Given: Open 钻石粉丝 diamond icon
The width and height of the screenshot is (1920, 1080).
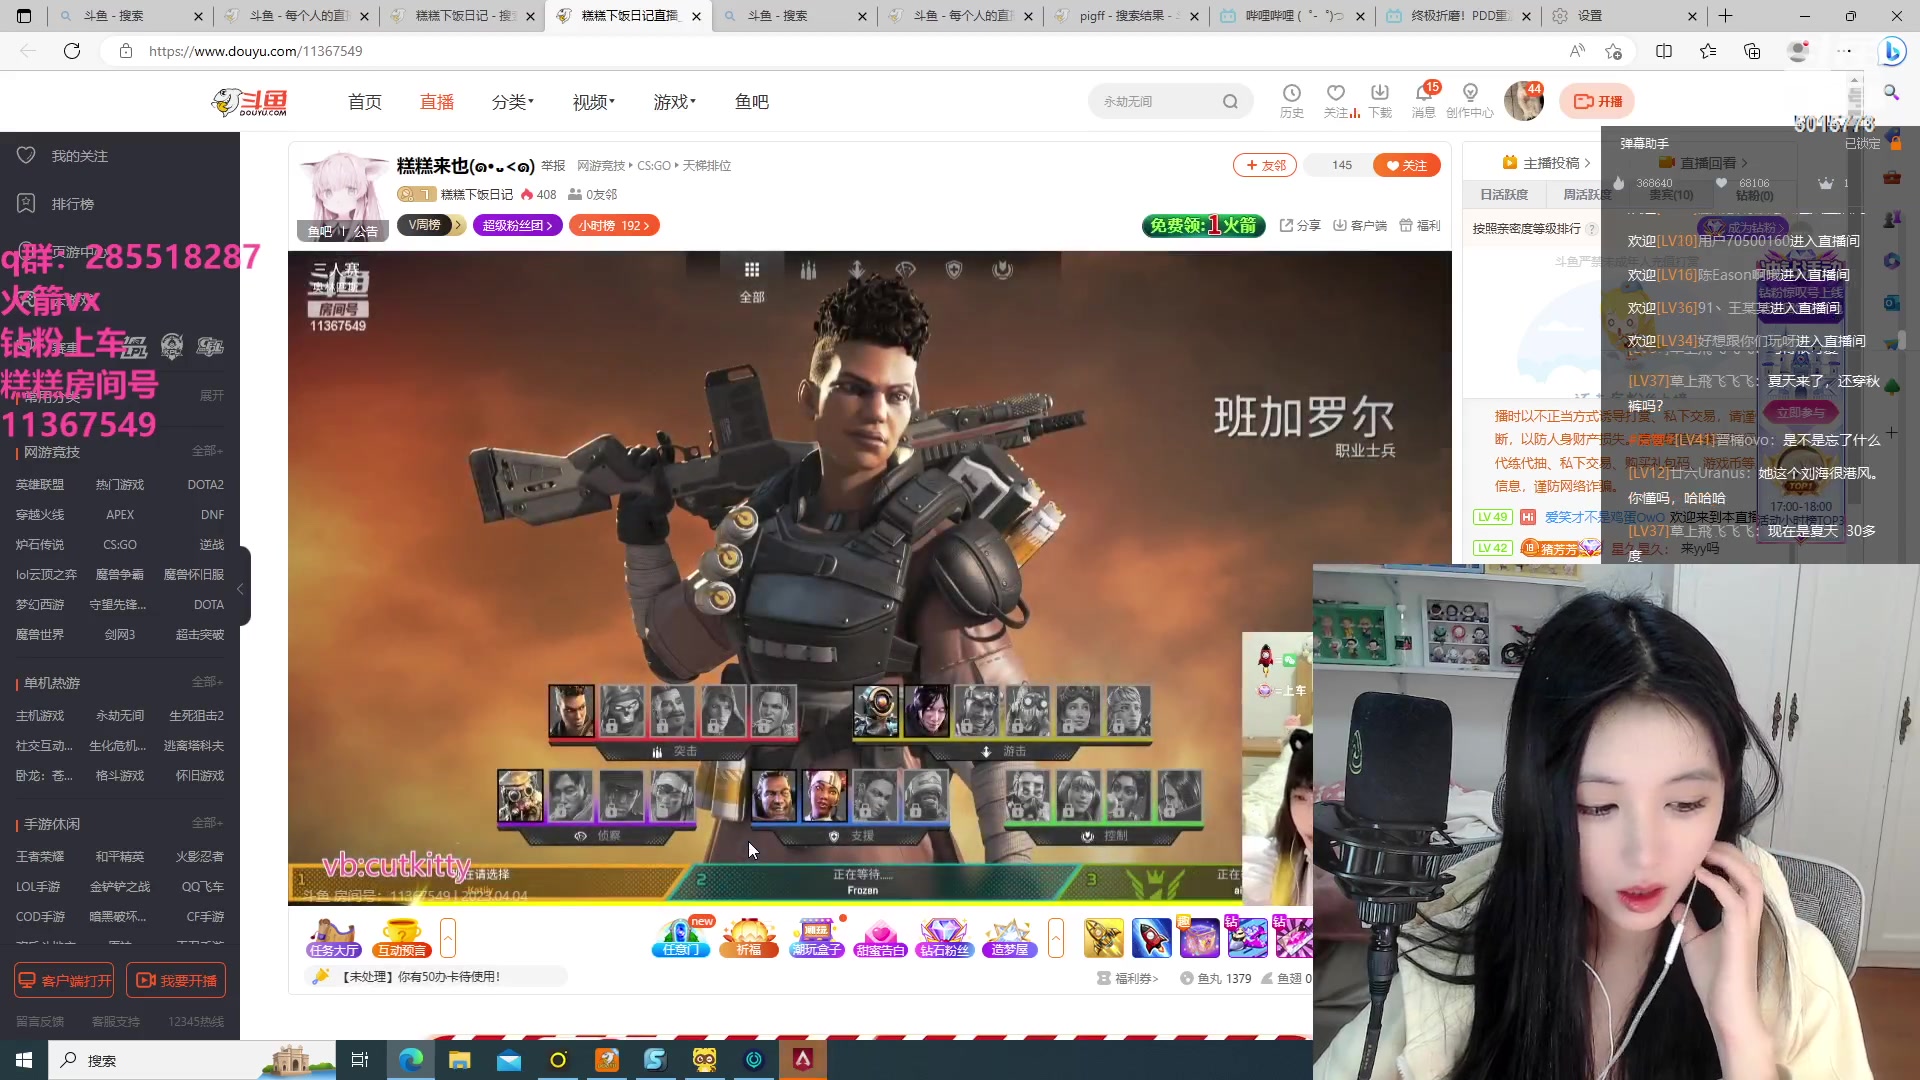Looking at the screenshot, I should 944,938.
